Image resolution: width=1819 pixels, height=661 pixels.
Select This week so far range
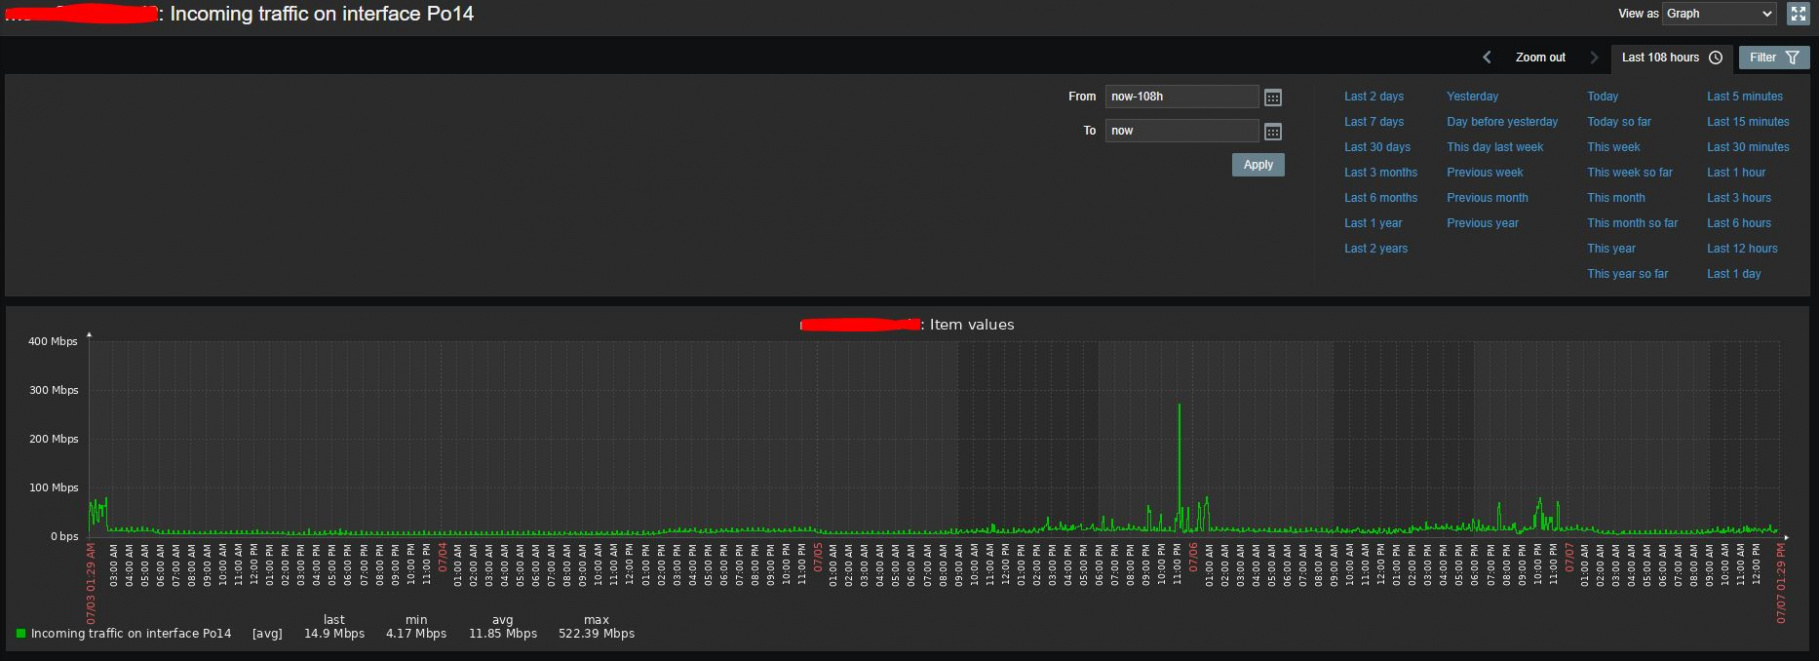click(1629, 173)
